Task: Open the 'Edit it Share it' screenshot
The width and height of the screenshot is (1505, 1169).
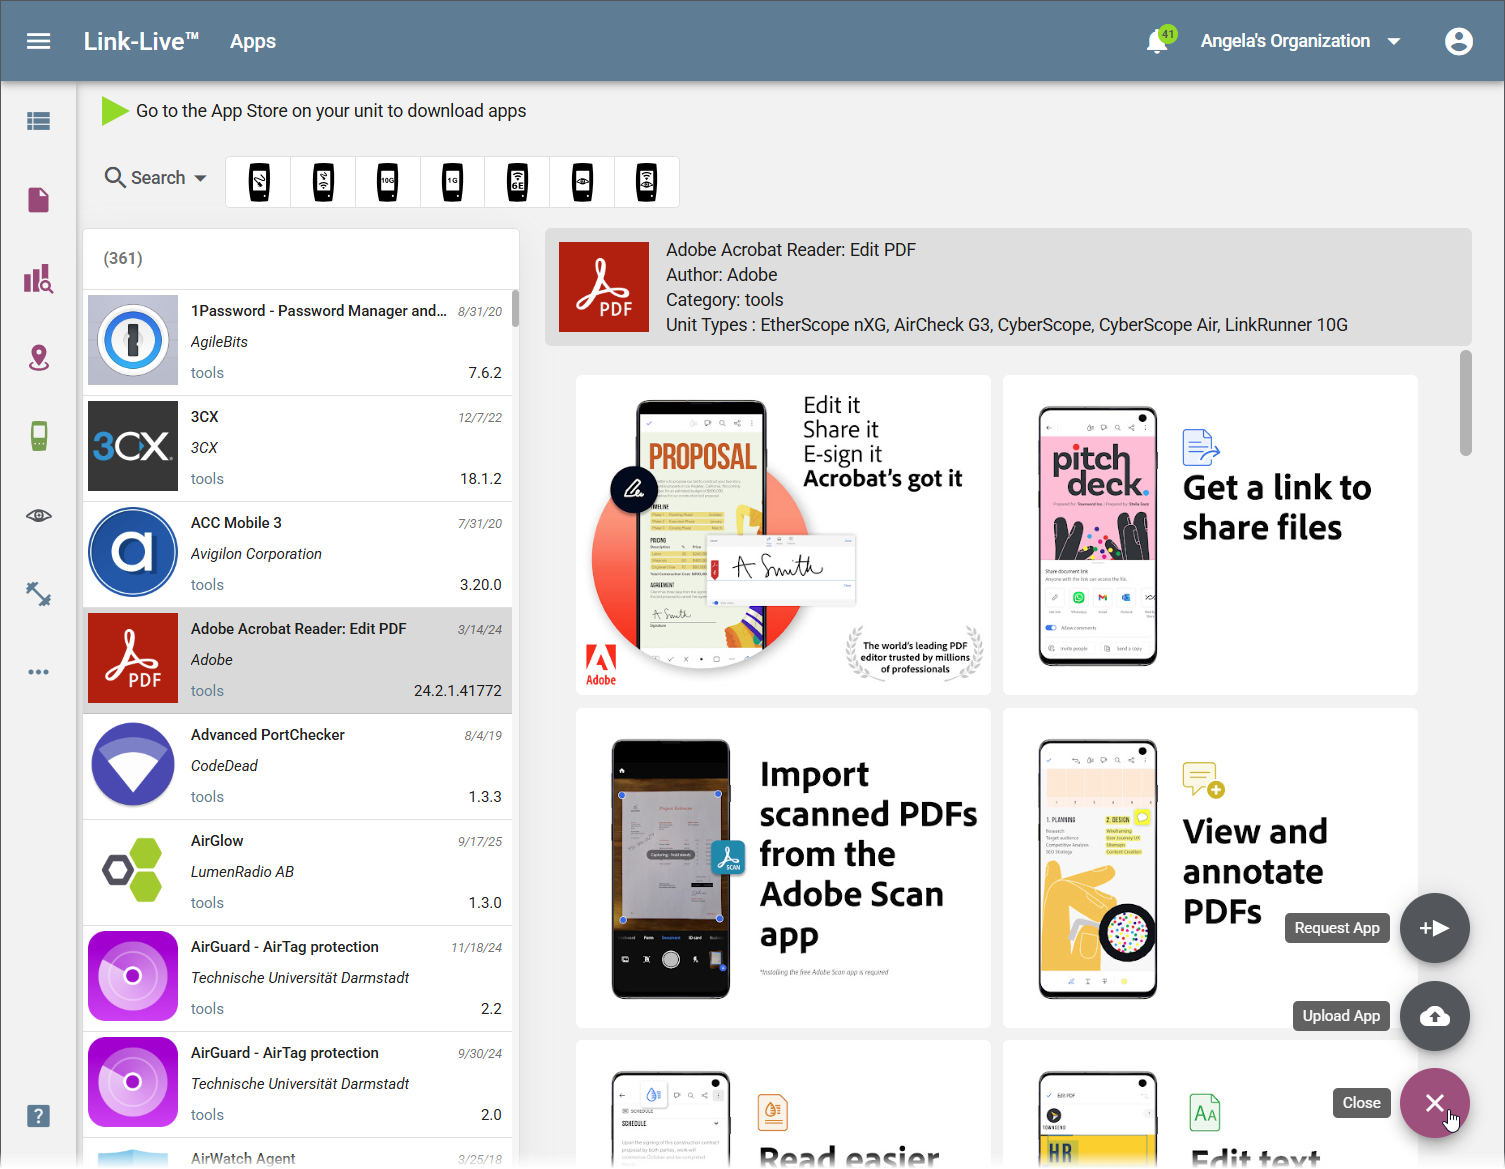Action: pyautogui.click(x=783, y=535)
